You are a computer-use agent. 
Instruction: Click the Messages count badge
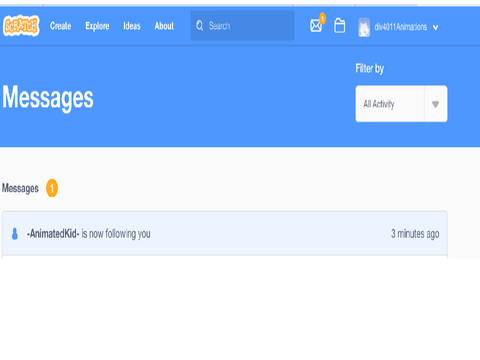pyautogui.click(x=52, y=188)
